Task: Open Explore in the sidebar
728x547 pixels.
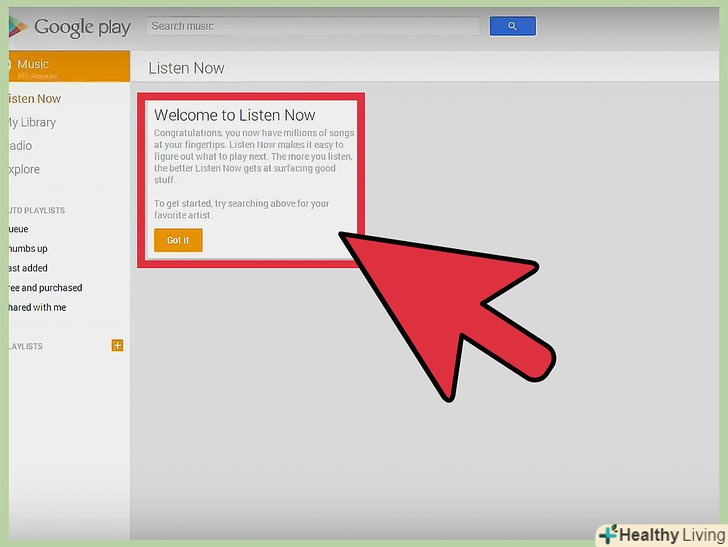Action: click(24, 169)
